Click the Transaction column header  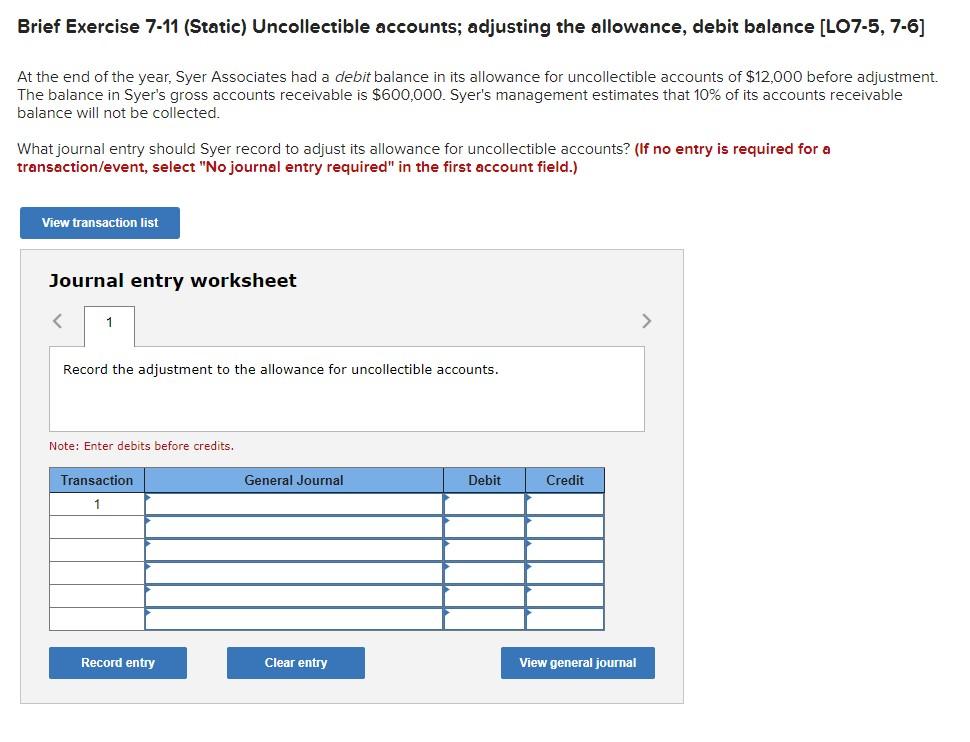(x=95, y=480)
